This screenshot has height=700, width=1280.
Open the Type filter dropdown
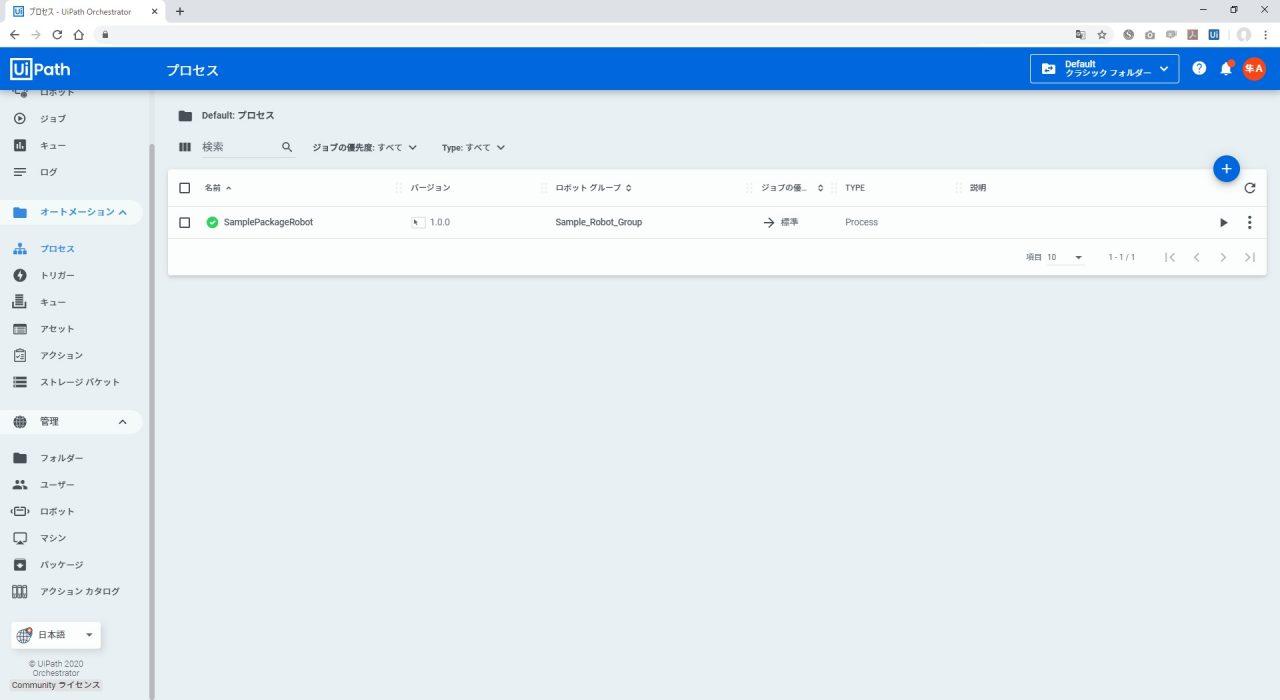tap(474, 147)
